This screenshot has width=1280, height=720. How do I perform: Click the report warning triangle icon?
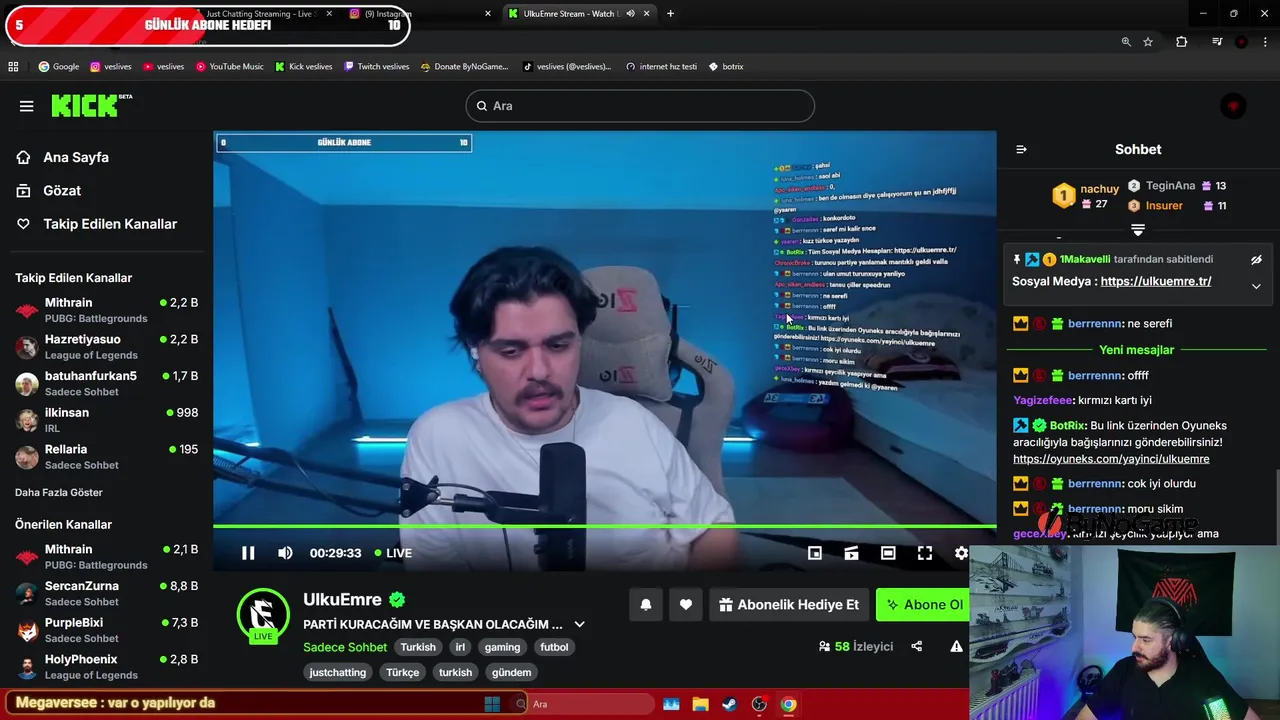tap(957, 646)
